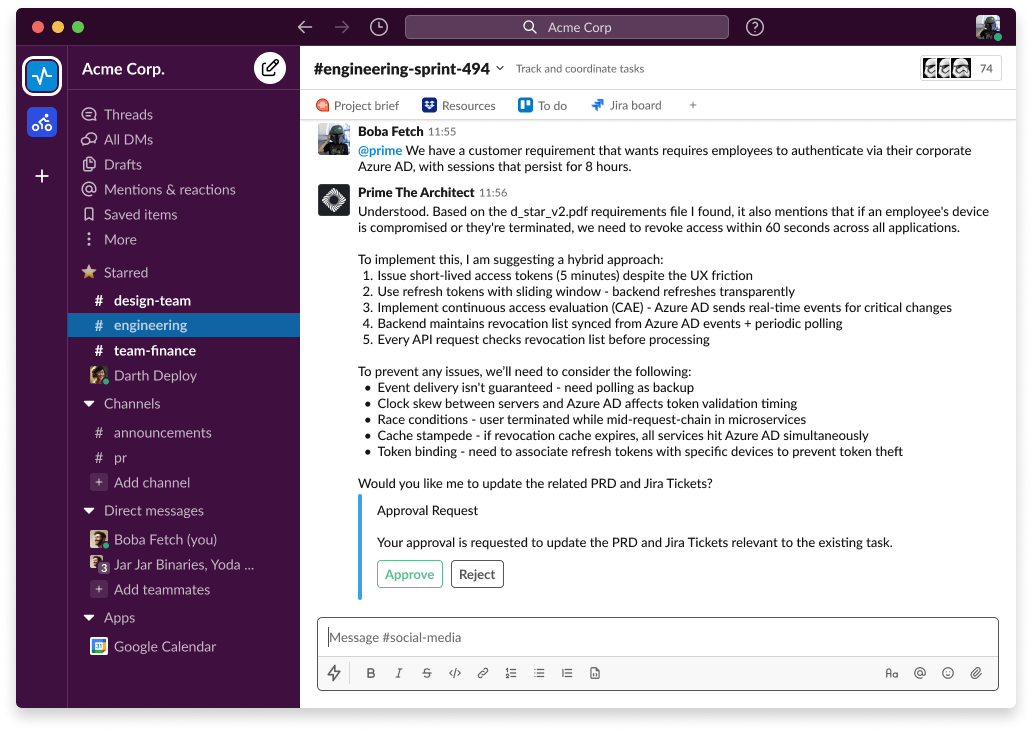This screenshot has height=732, width=1032.
Task: Open the Acme Corp. workspace menu
Action: pyautogui.click(x=123, y=68)
